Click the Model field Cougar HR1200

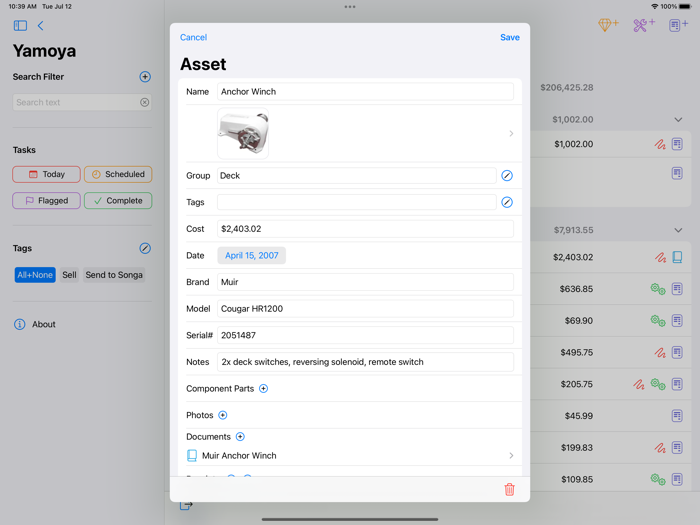[365, 308]
